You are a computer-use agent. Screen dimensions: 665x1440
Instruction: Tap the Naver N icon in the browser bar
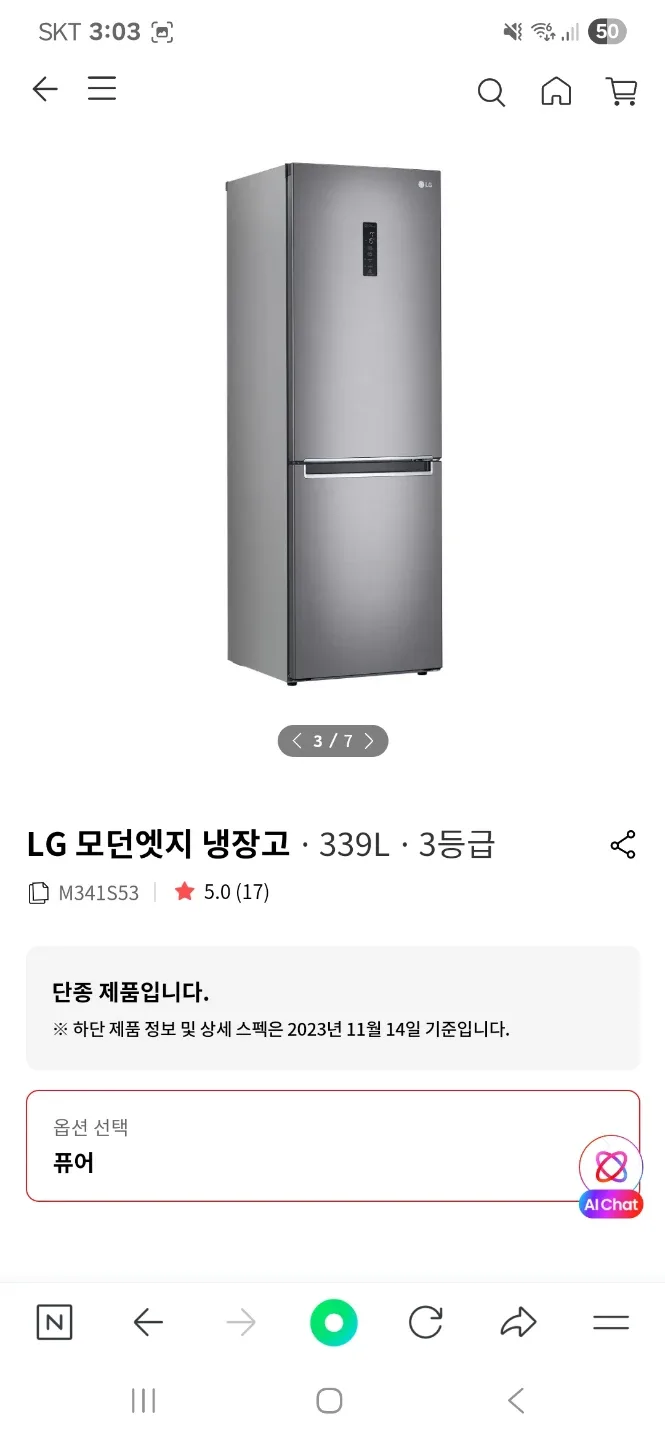point(54,1323)
